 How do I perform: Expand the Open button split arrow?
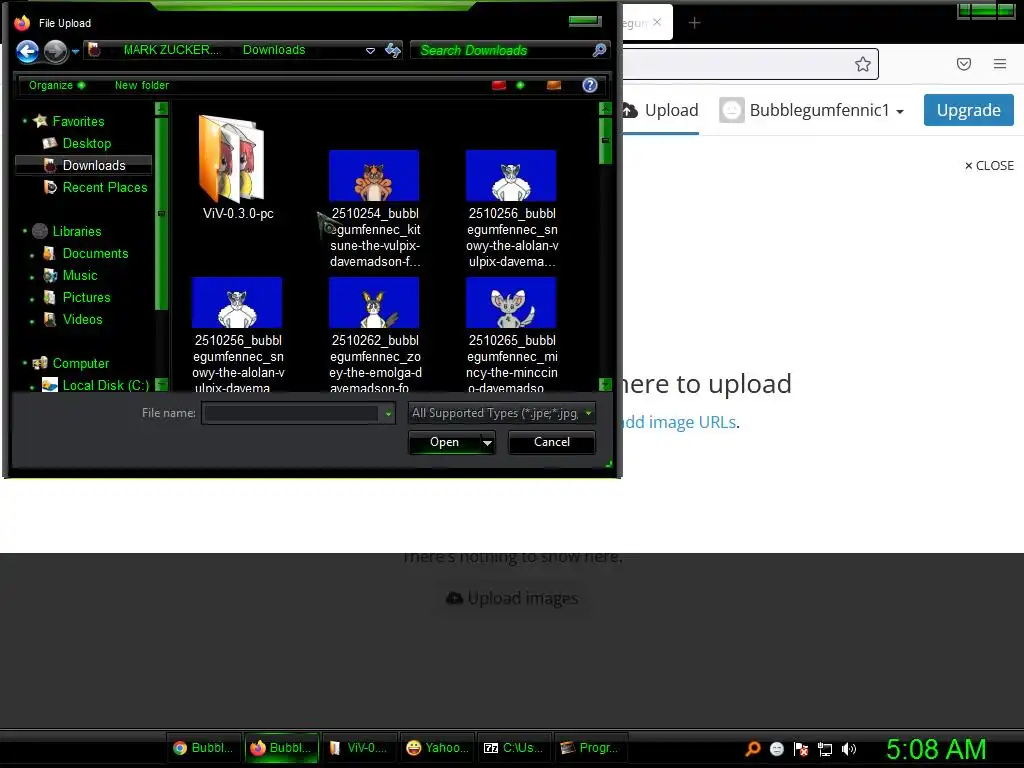487,442
